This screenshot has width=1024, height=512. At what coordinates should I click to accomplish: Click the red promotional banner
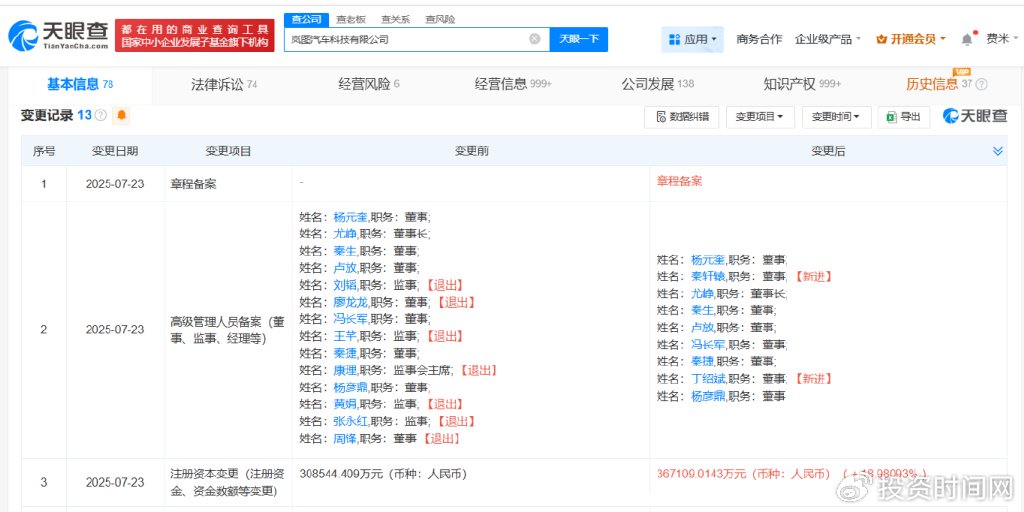click(x=195, y=35)
